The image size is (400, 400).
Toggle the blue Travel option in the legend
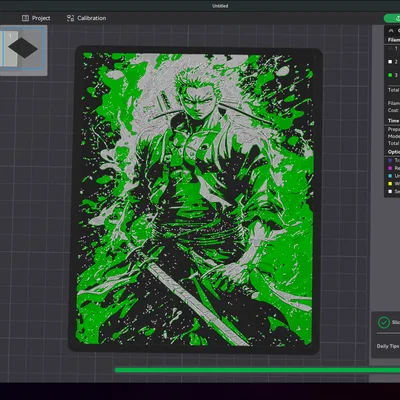pos(390,160)
